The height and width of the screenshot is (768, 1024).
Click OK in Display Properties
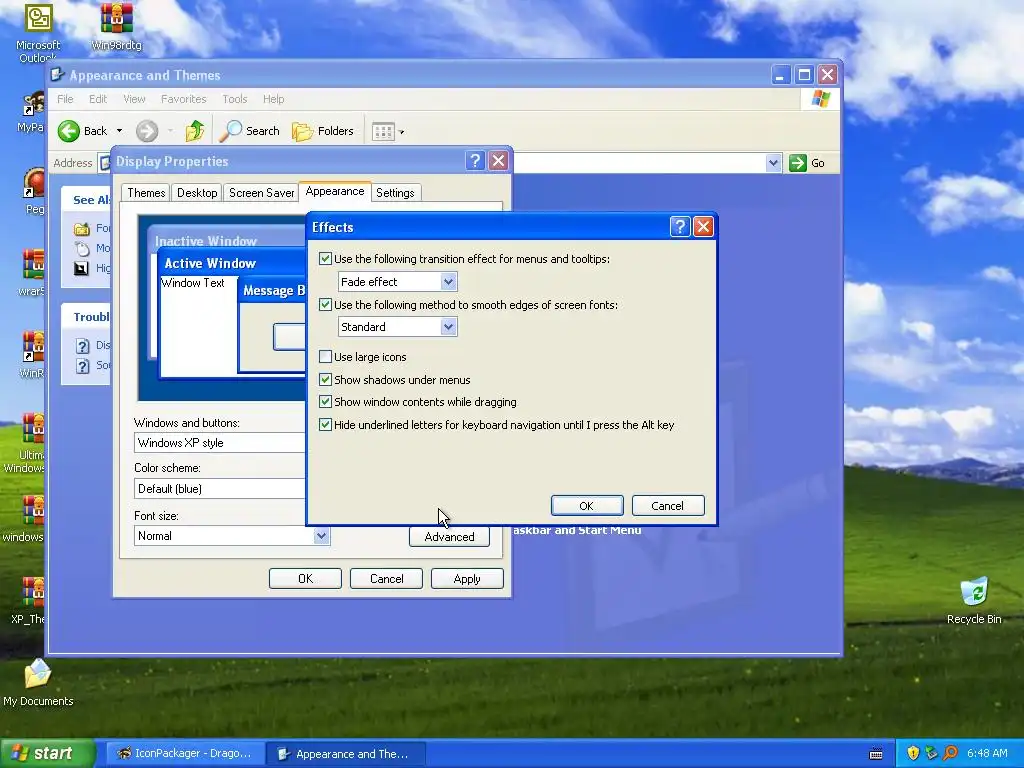tap(305, 579)
